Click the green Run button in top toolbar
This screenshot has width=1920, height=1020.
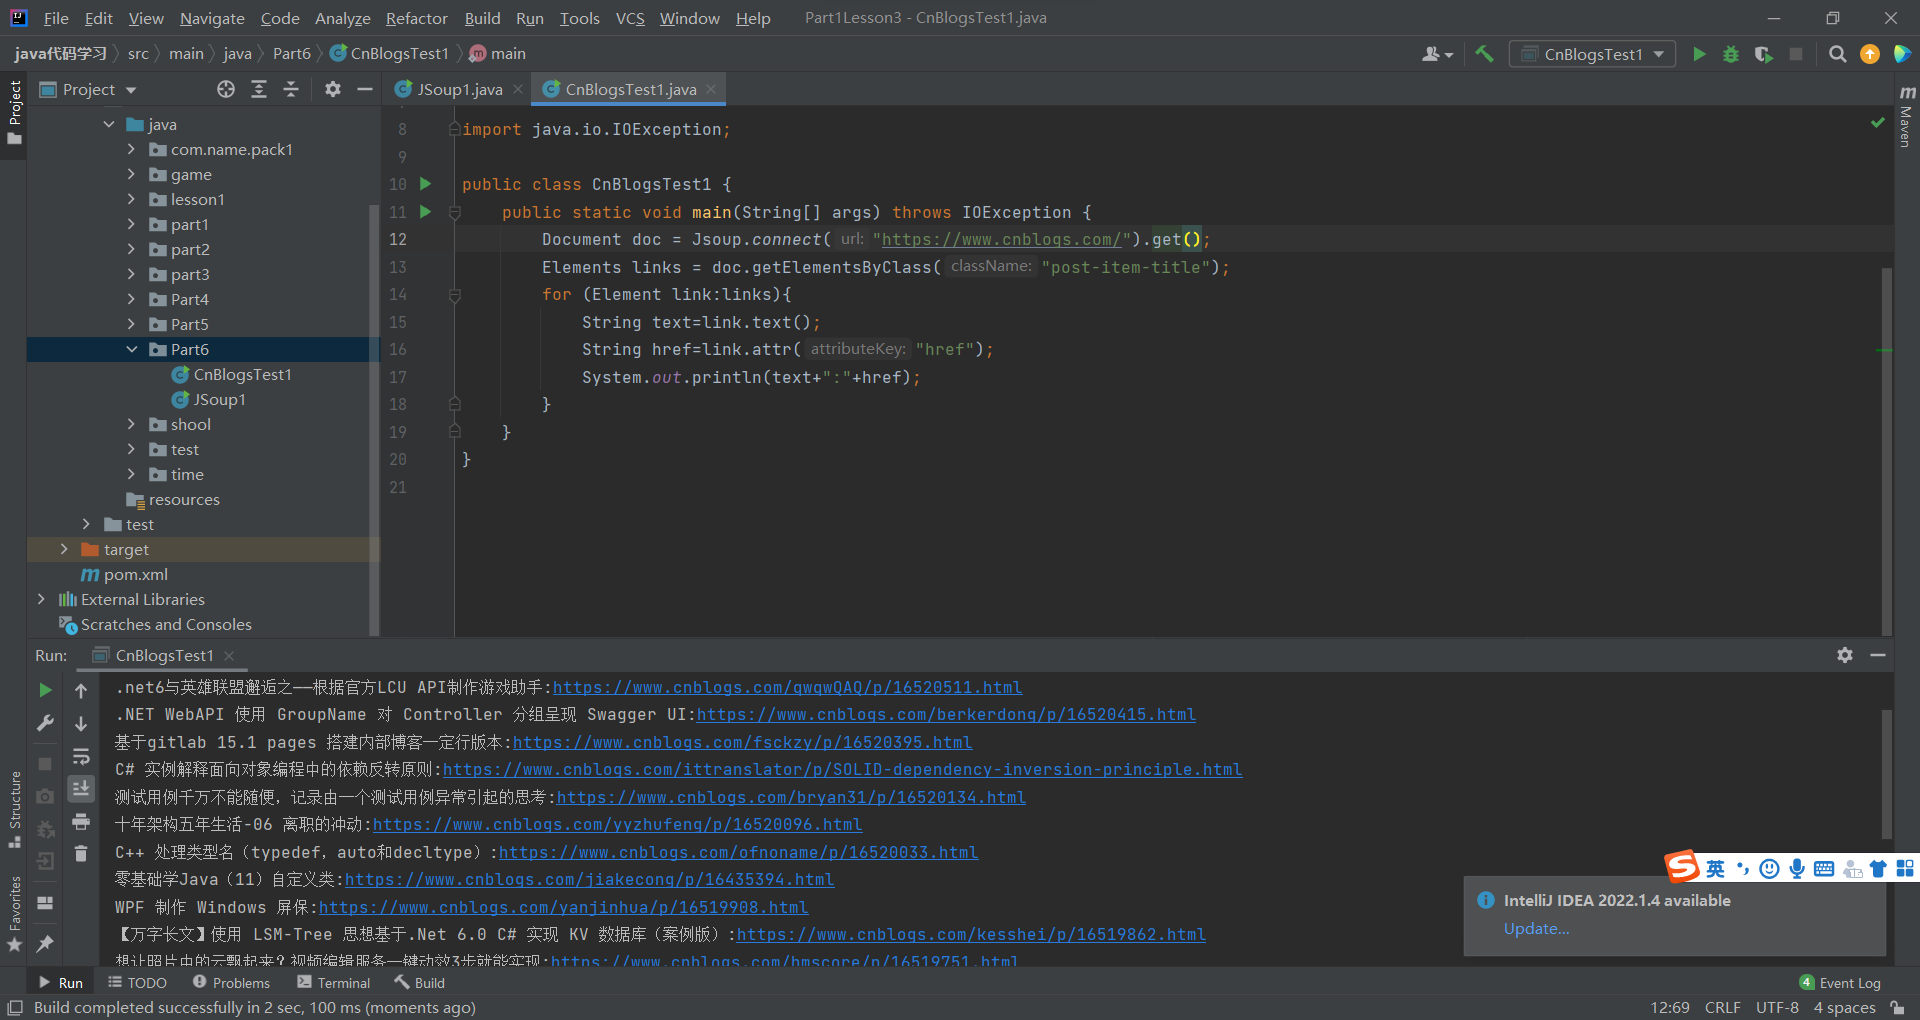click(x=1699, y=54)
